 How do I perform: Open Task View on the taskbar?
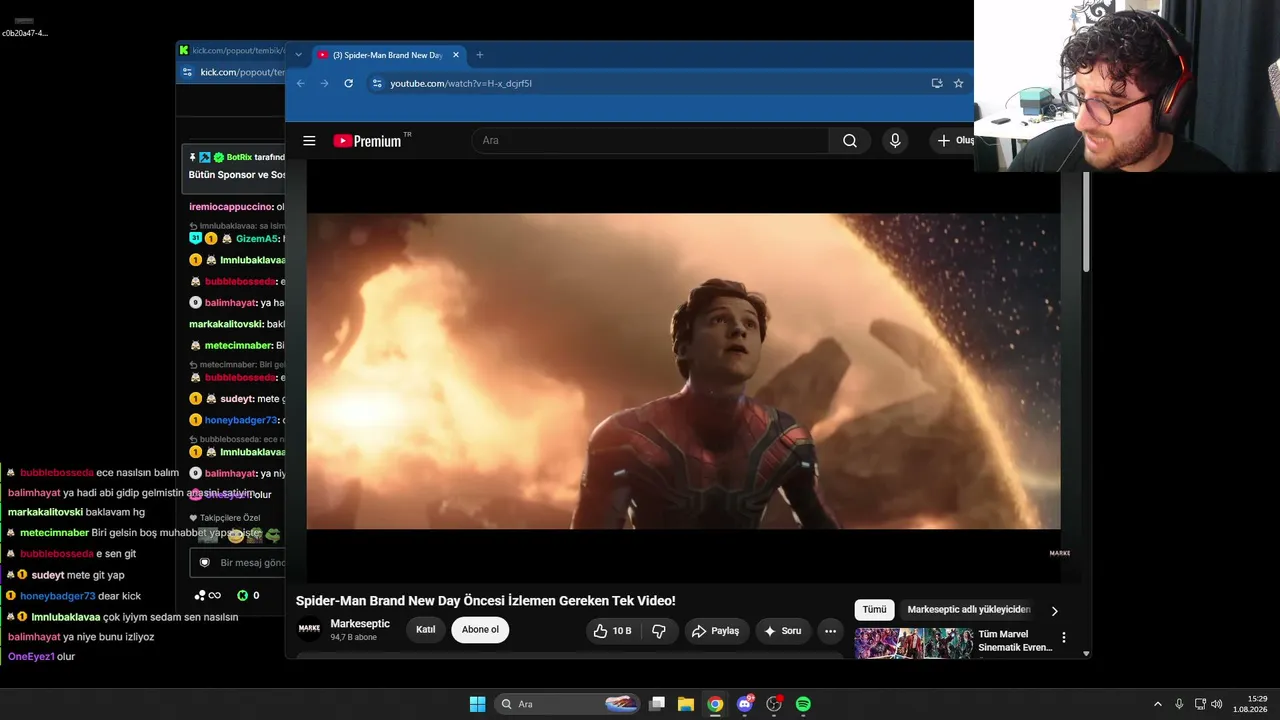[x=657, y=704]
